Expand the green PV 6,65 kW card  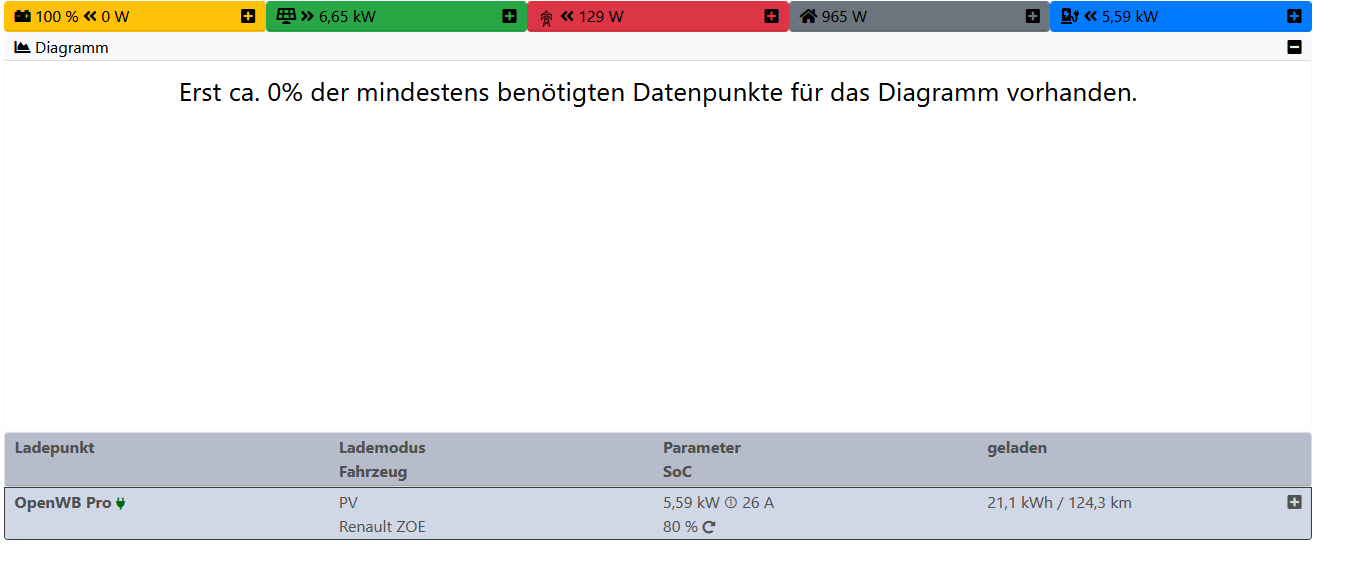tap(509, 16)
